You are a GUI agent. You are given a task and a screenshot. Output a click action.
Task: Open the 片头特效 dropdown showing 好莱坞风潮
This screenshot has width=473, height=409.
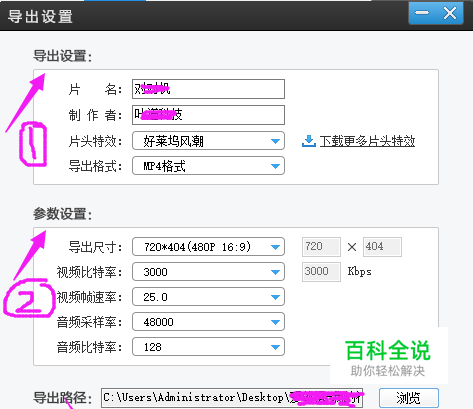point(208,141)
